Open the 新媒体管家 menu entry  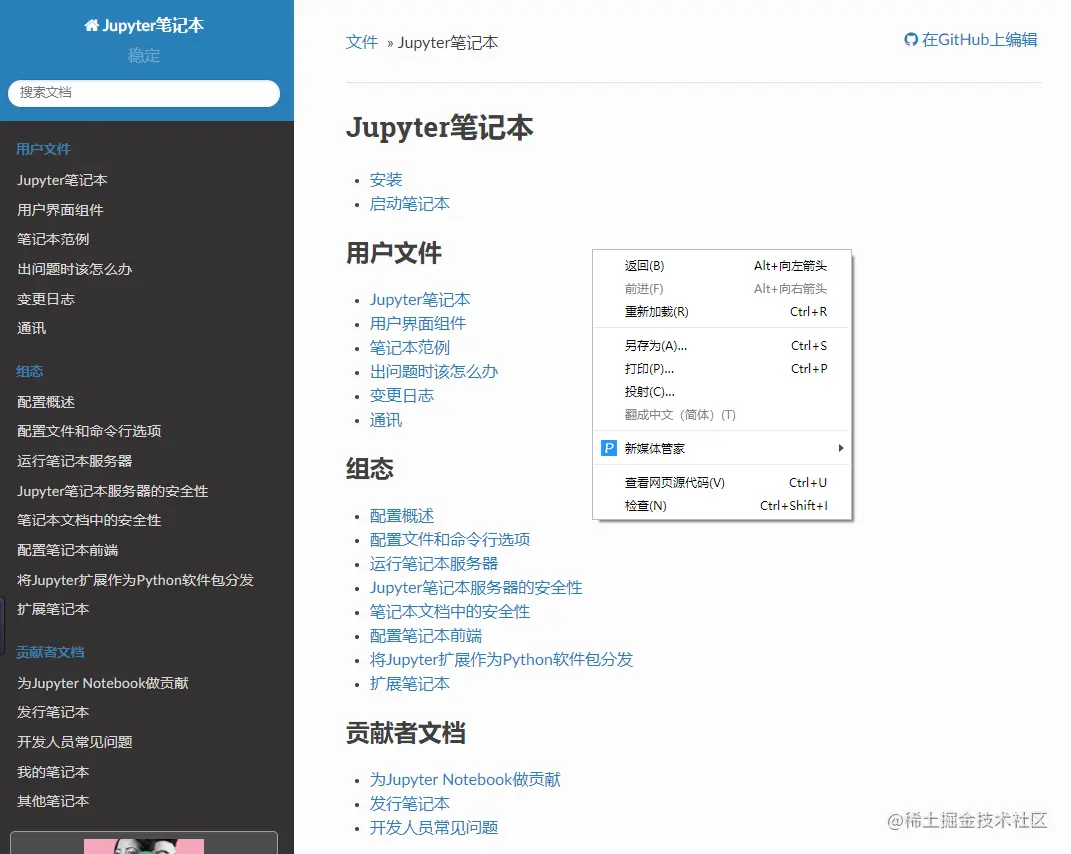(x=722, y=448)
